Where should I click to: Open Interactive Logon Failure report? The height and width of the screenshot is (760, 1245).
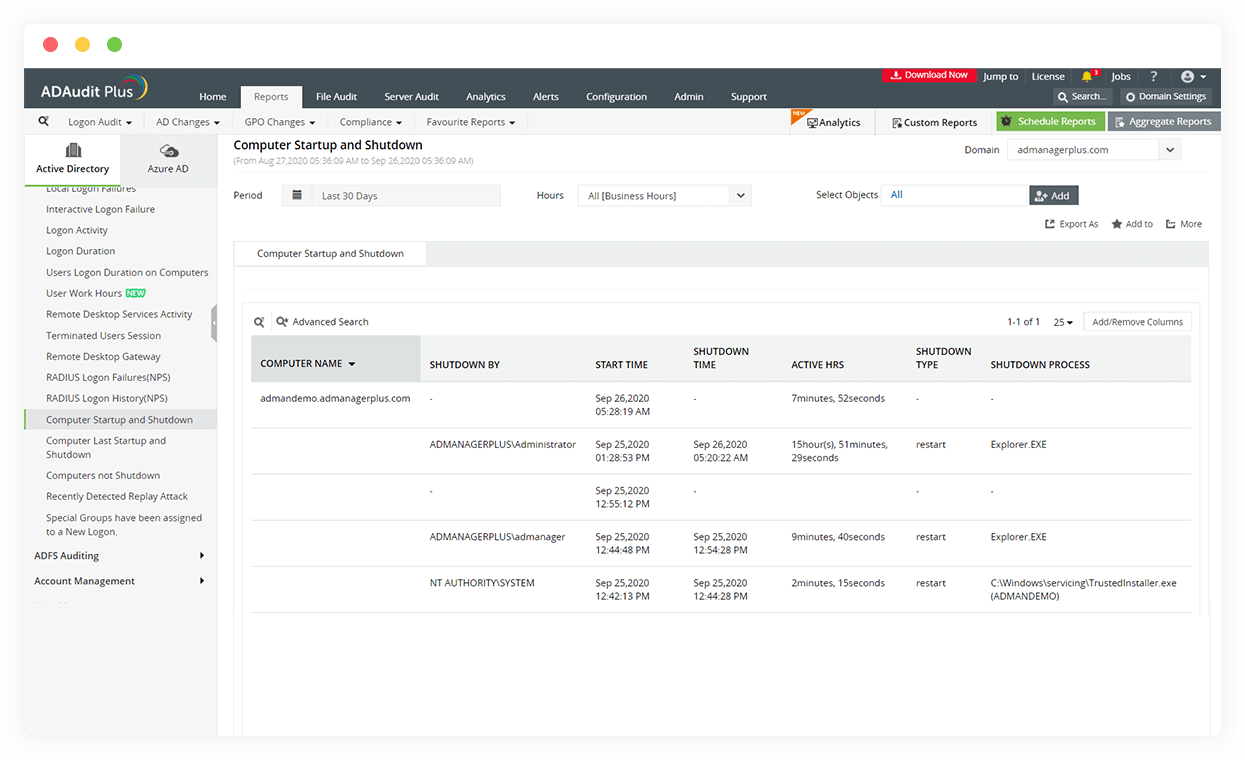point(100,209)
